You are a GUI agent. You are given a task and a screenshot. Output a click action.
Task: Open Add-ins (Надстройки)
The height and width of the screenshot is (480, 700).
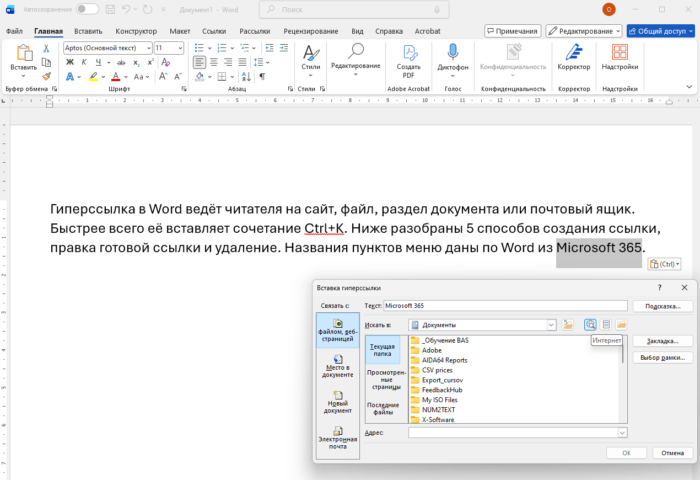coord(620,57)
